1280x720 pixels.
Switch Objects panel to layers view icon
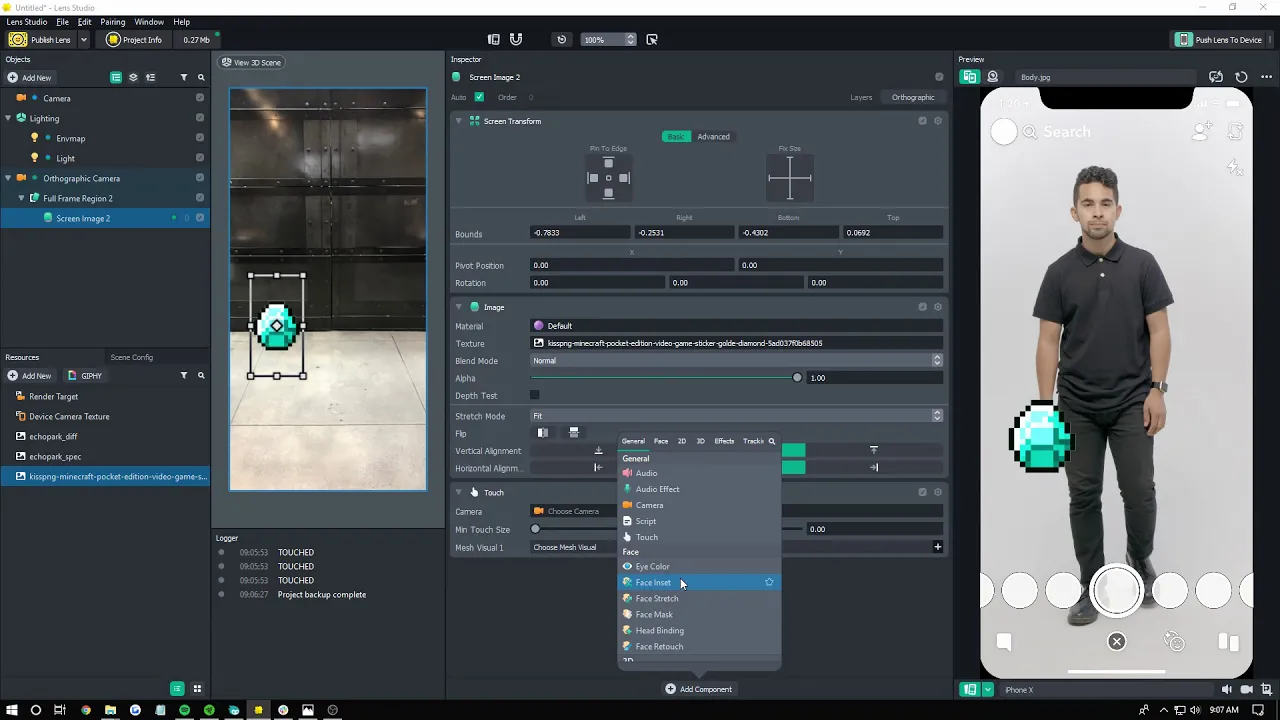(133, 78)
